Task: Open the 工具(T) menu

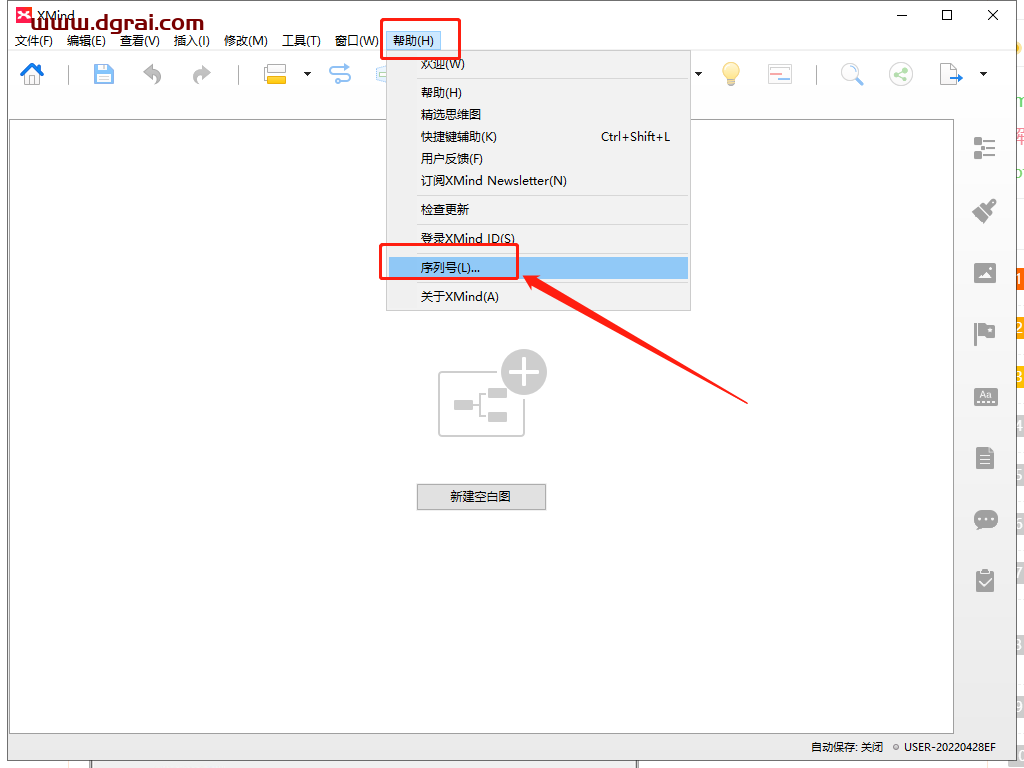Action: click(300, 41)
